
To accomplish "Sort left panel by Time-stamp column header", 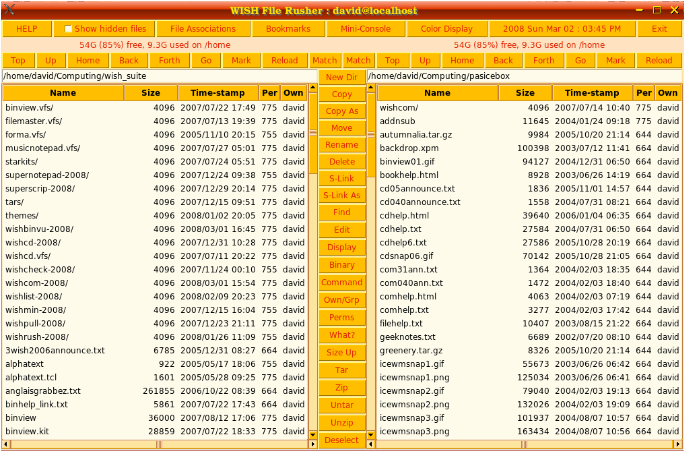I will tap(218, 93).
